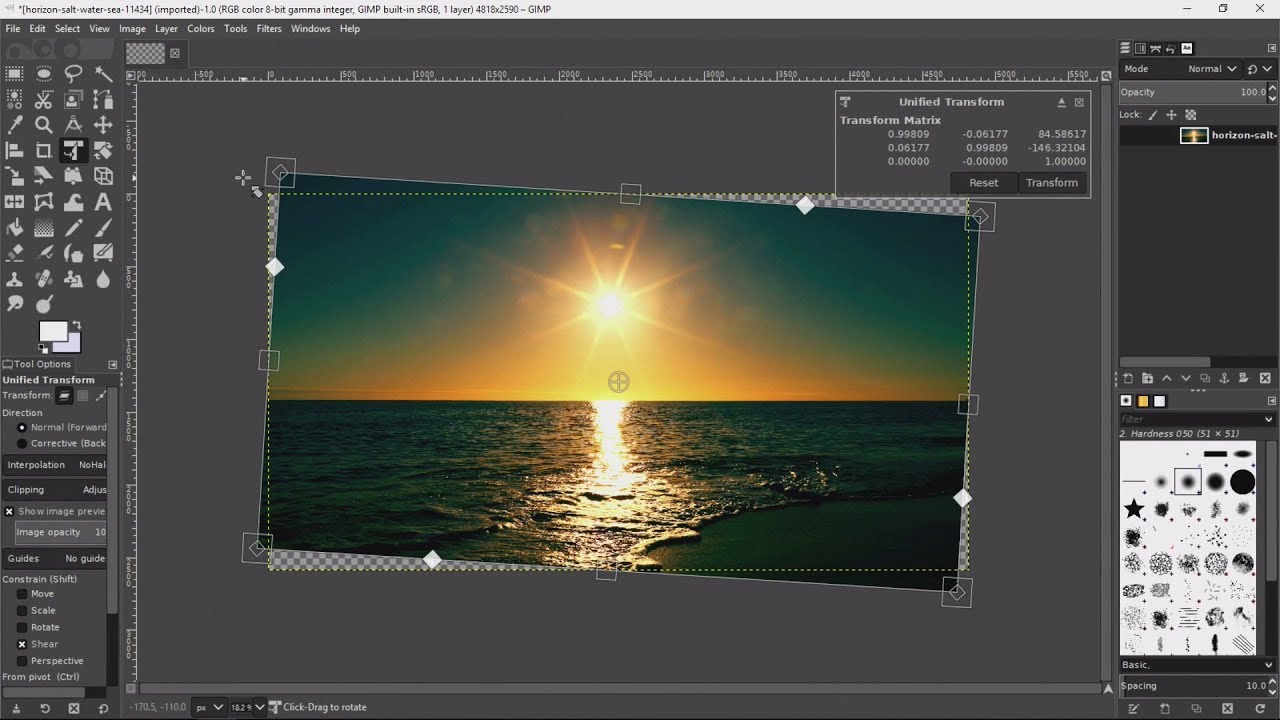Open the Filters menu
Image resolution: width=1280 pixels, height=720 pixels.
269,29
